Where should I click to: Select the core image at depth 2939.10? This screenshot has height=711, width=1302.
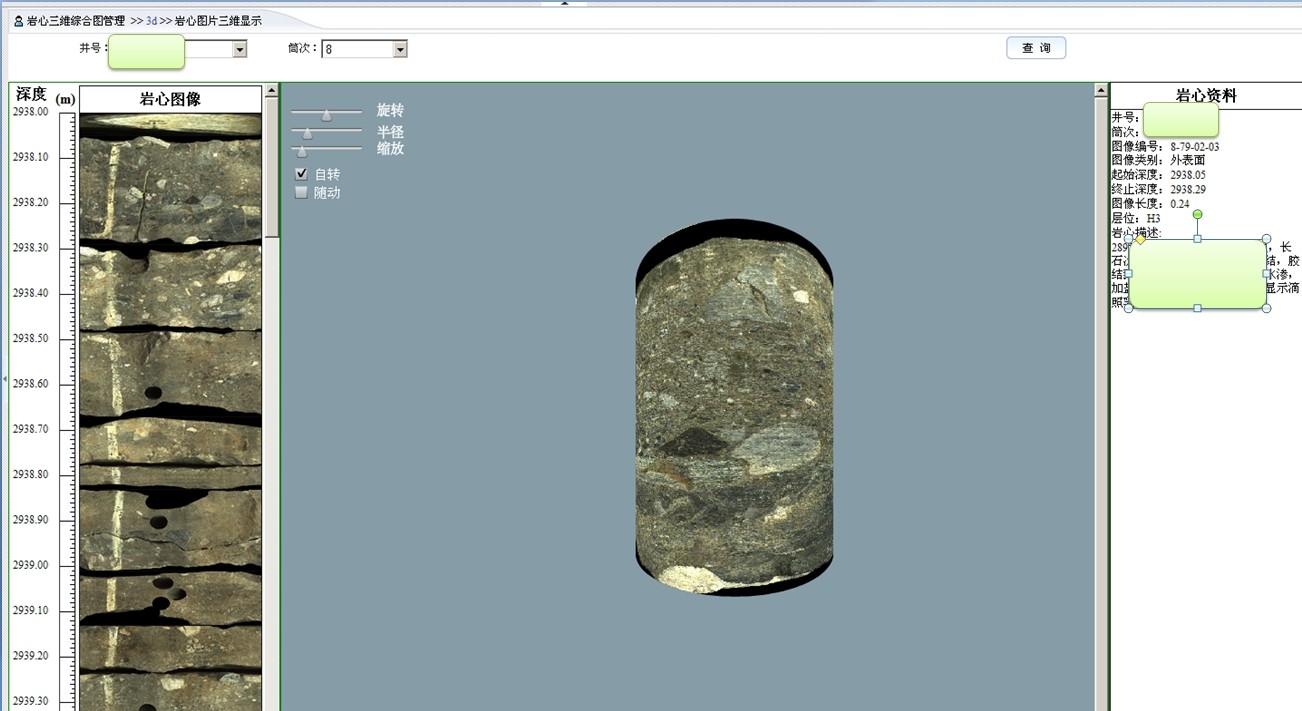click(170, 599)
